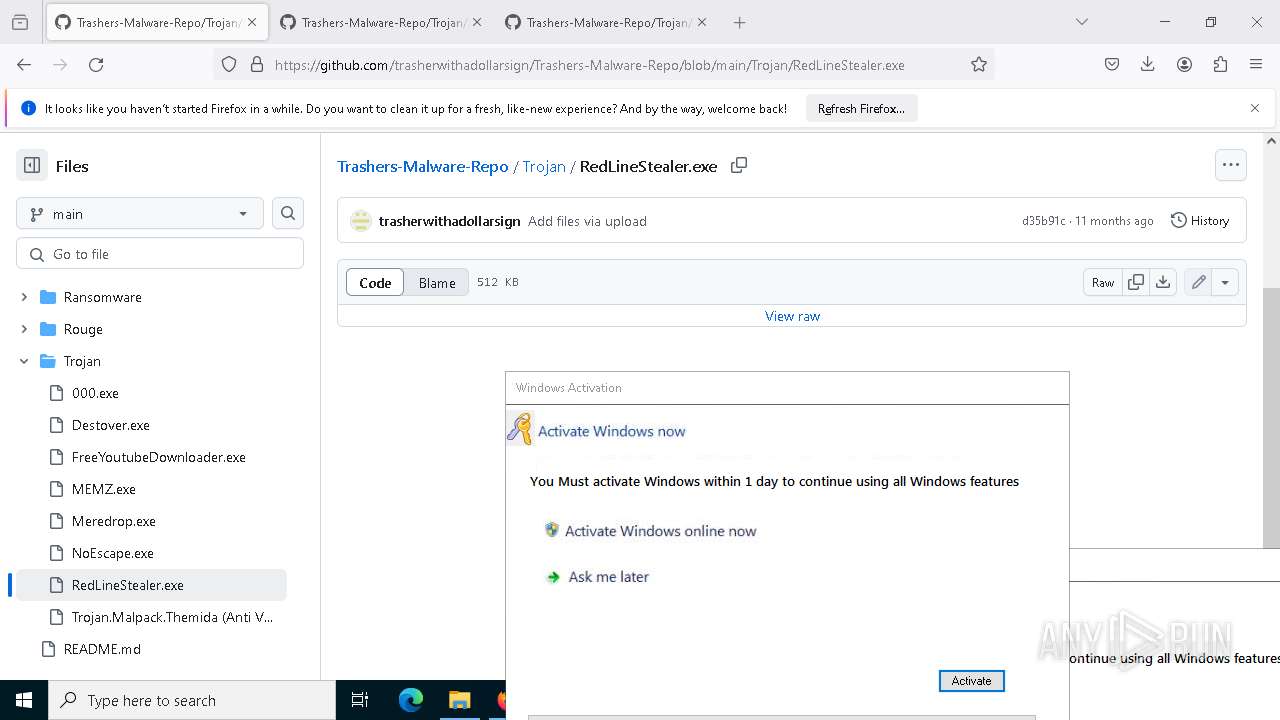Image resolution: width=1280 pixels, height=720 pixels.
Task: Open Task View on the taskbar
Action: pos(360,700)
